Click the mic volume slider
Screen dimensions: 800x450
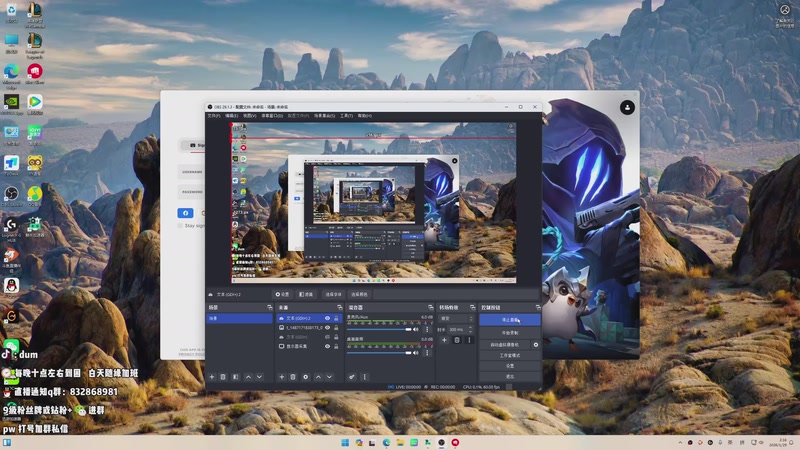coord(378,327)
